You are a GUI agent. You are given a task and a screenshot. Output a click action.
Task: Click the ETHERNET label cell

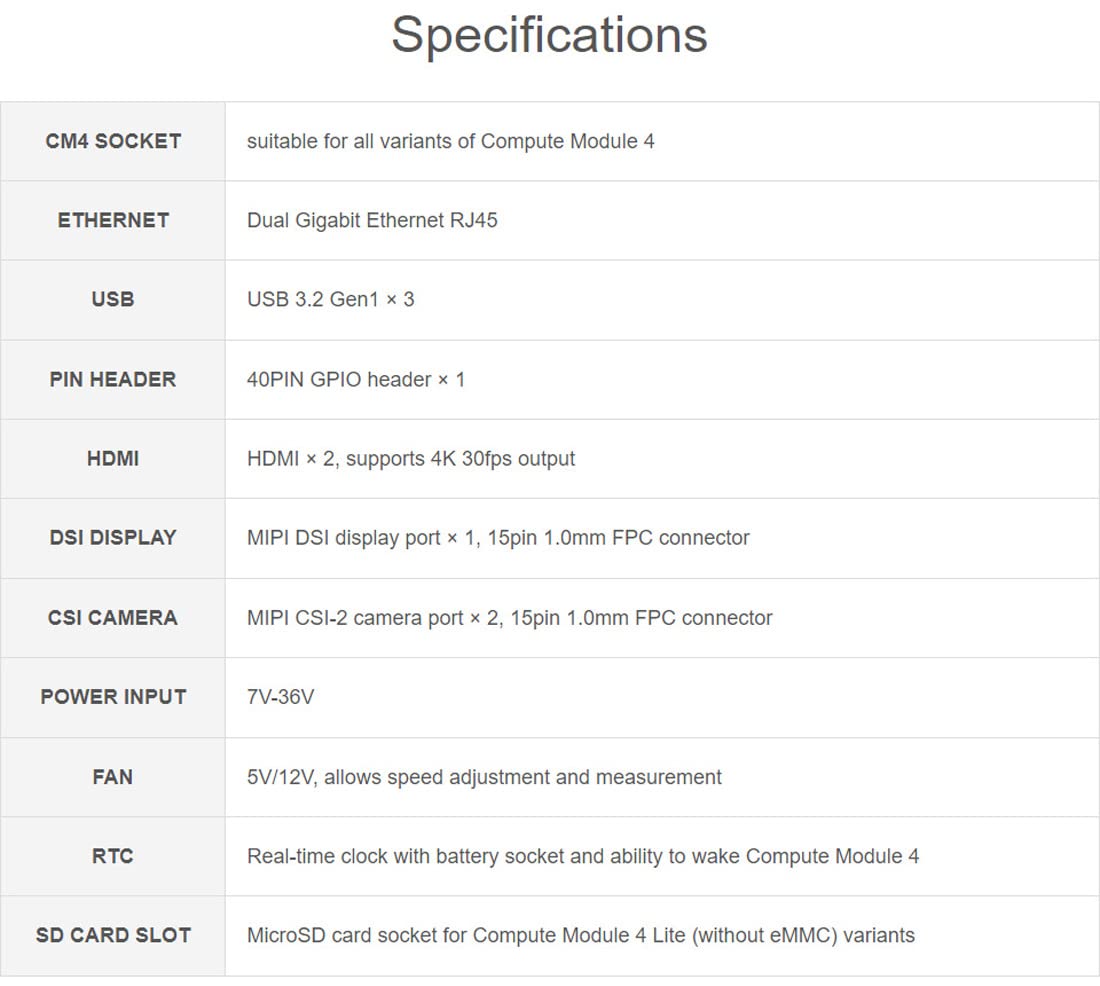113,220
